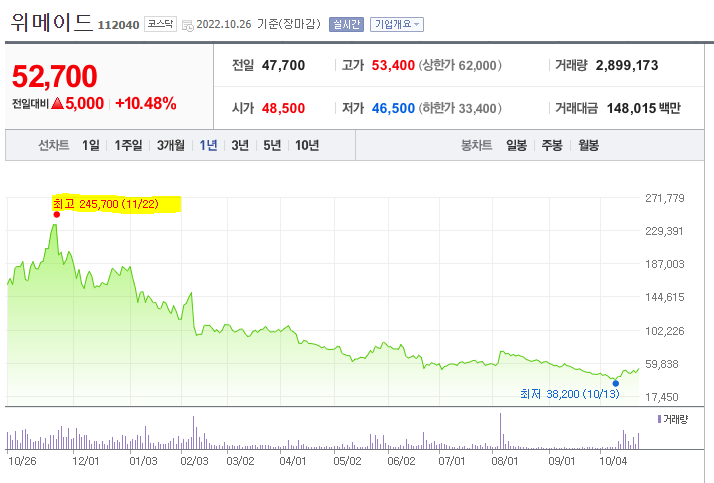Click the 17,450 y-axis label
The height and width of the screenshot is (483, 714).
[x=662, y=397]
